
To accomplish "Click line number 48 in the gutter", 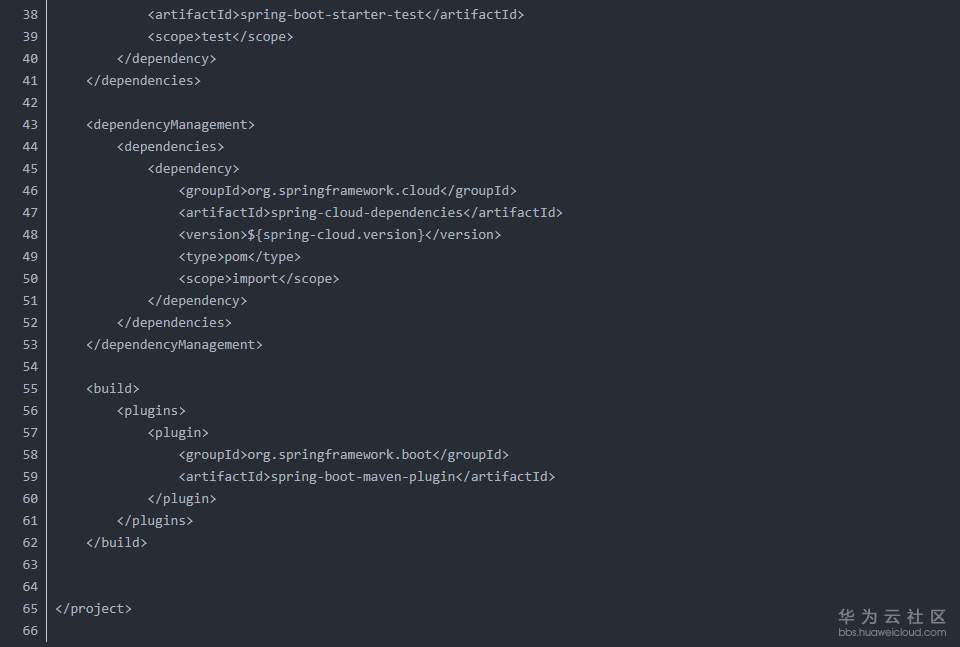I will tap(29, 235).
